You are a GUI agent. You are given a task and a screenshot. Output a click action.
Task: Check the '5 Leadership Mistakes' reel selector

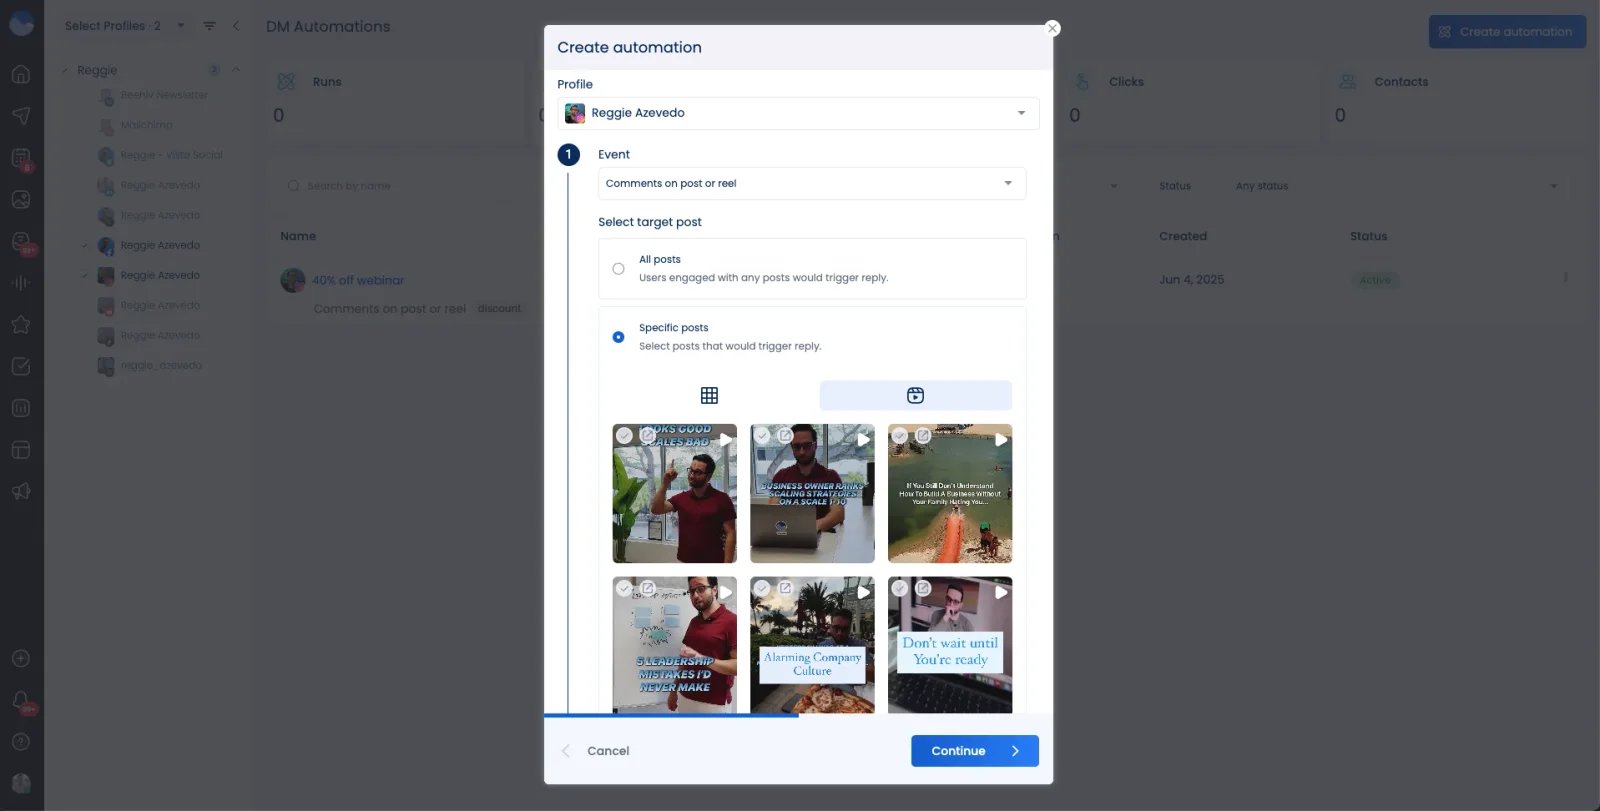click(x=624, y=588)
